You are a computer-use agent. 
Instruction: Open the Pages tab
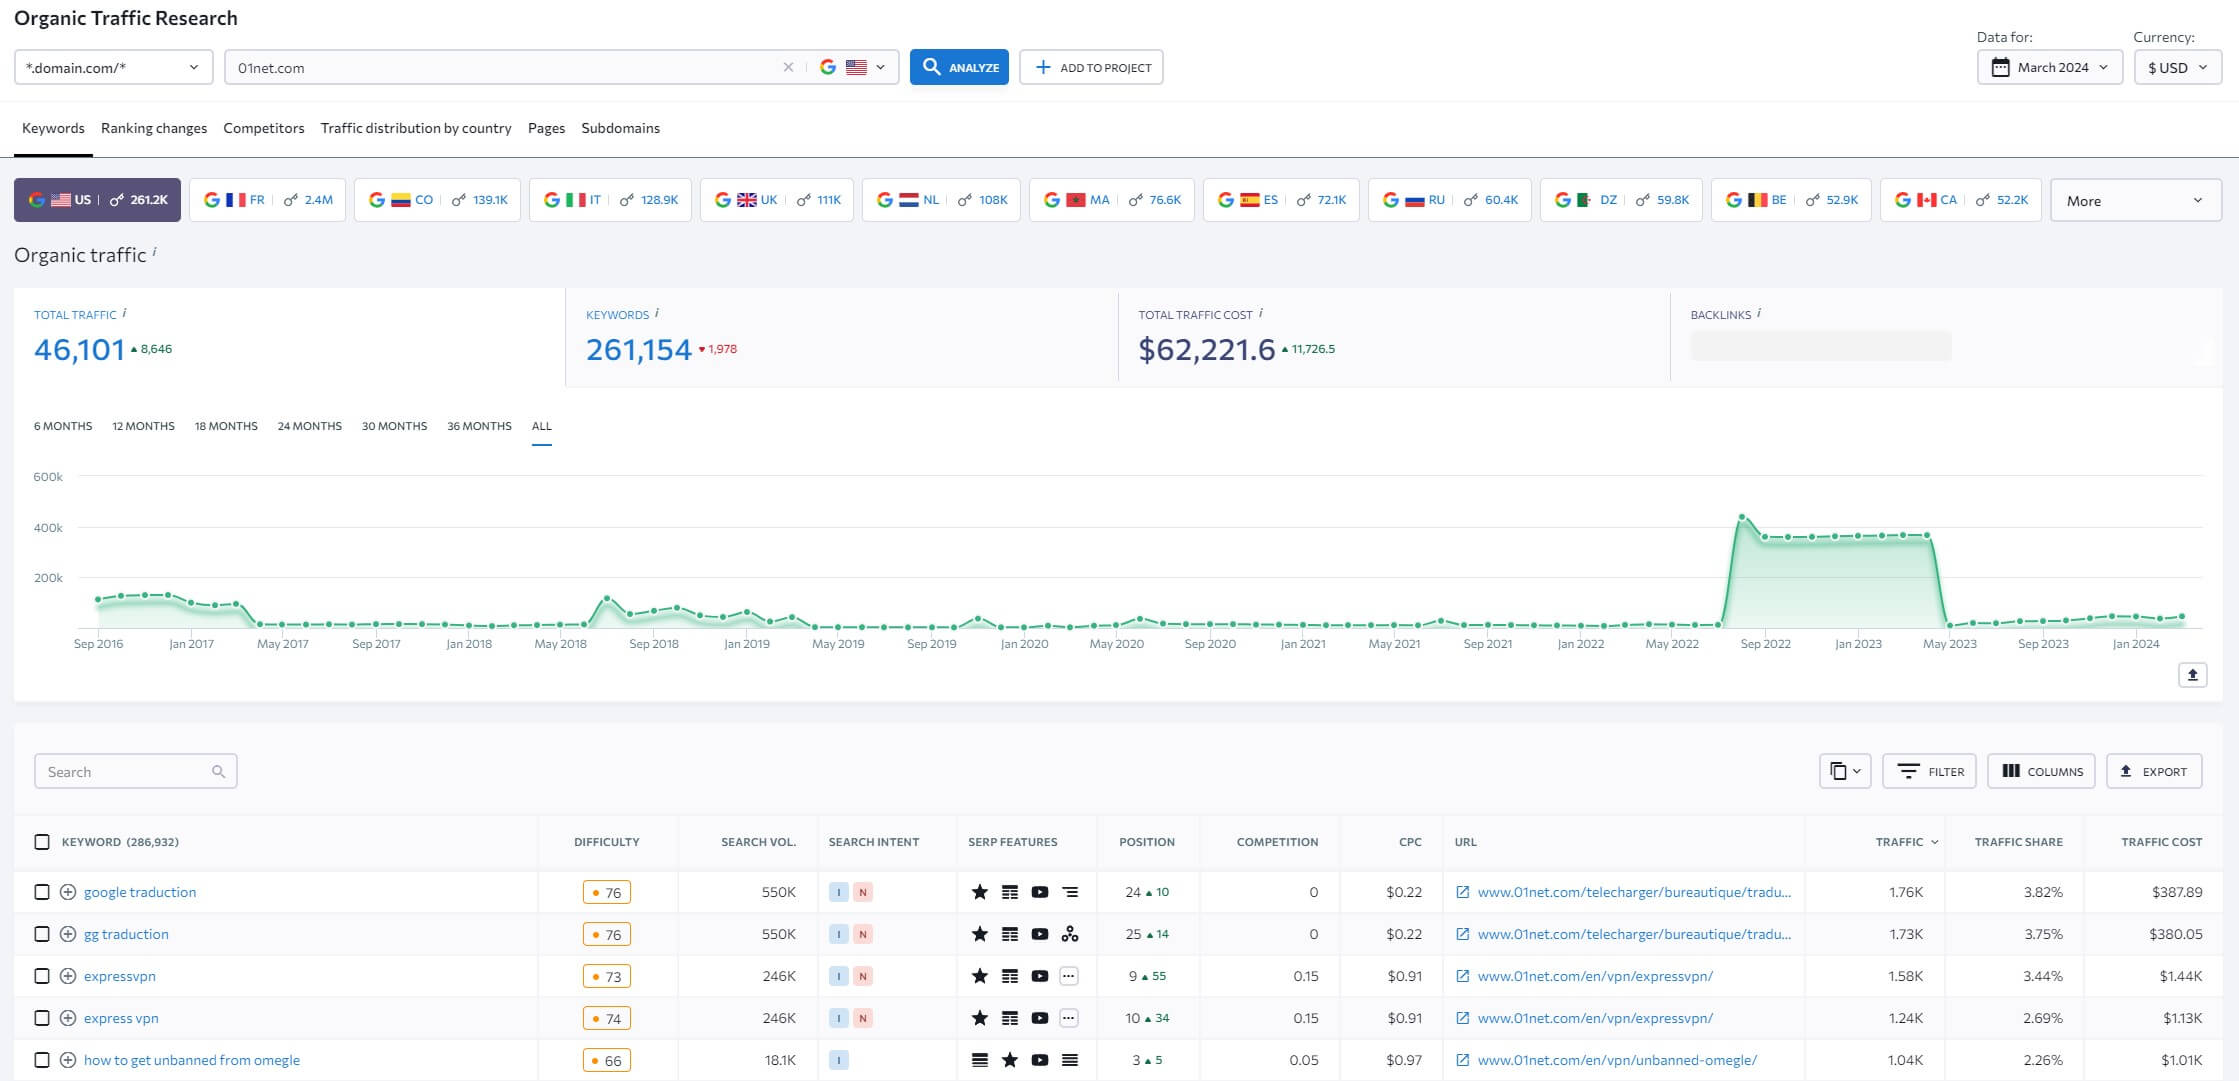click(546, 128)
